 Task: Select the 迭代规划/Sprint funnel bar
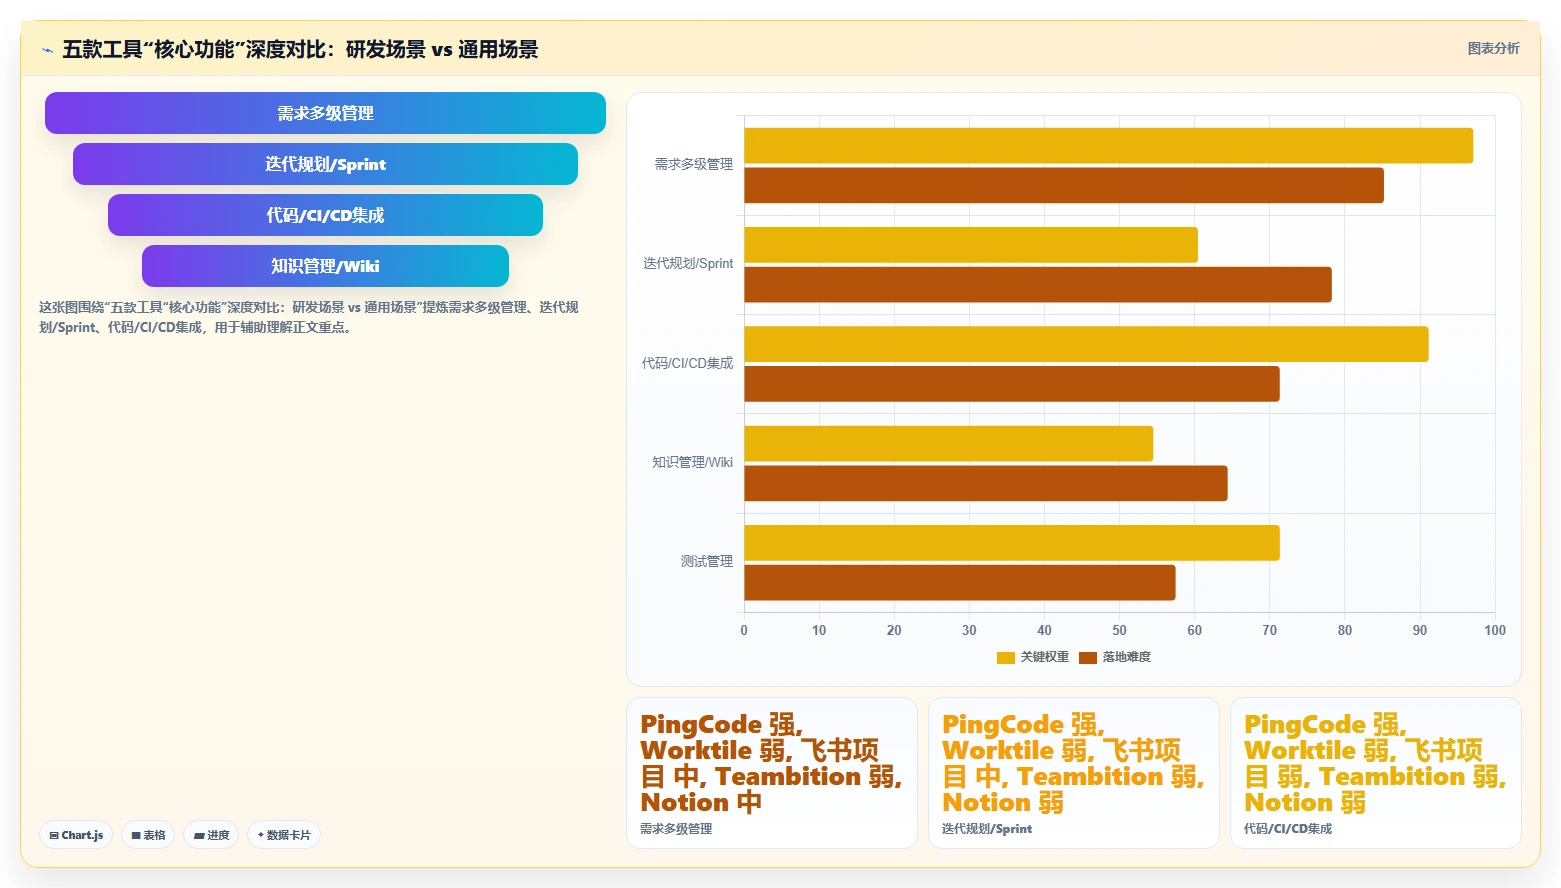(x=325, y=164)
